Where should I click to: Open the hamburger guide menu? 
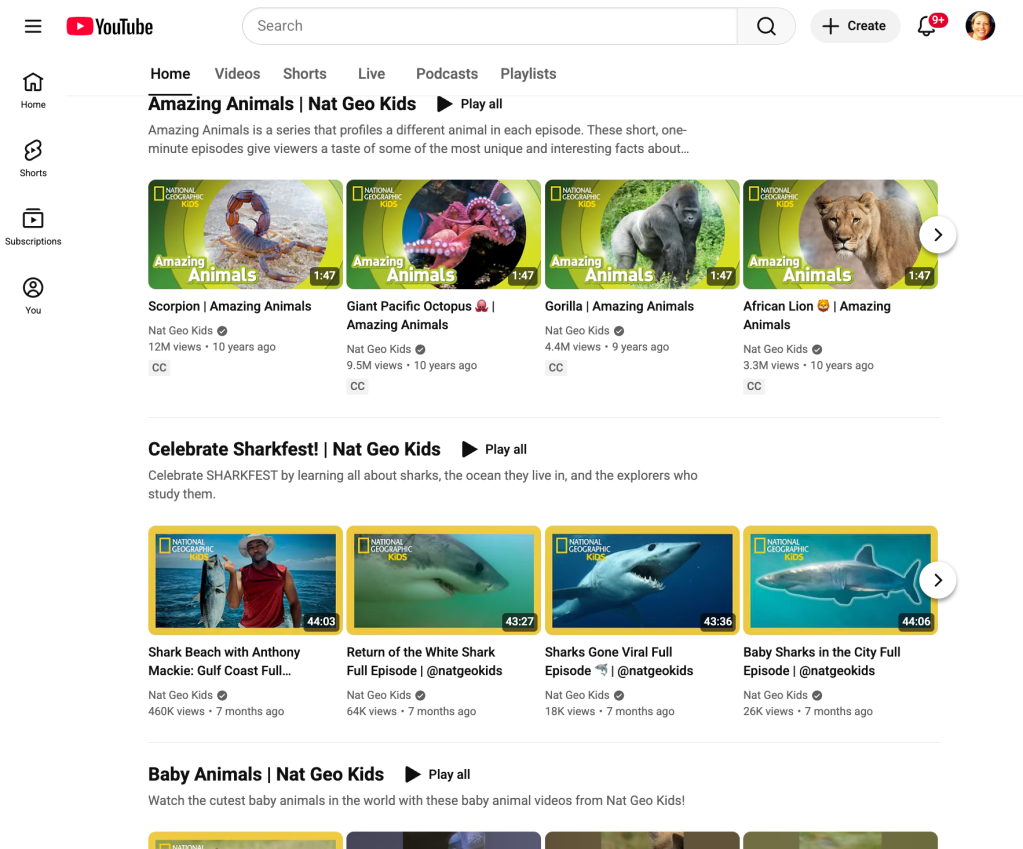pos(33,26)
